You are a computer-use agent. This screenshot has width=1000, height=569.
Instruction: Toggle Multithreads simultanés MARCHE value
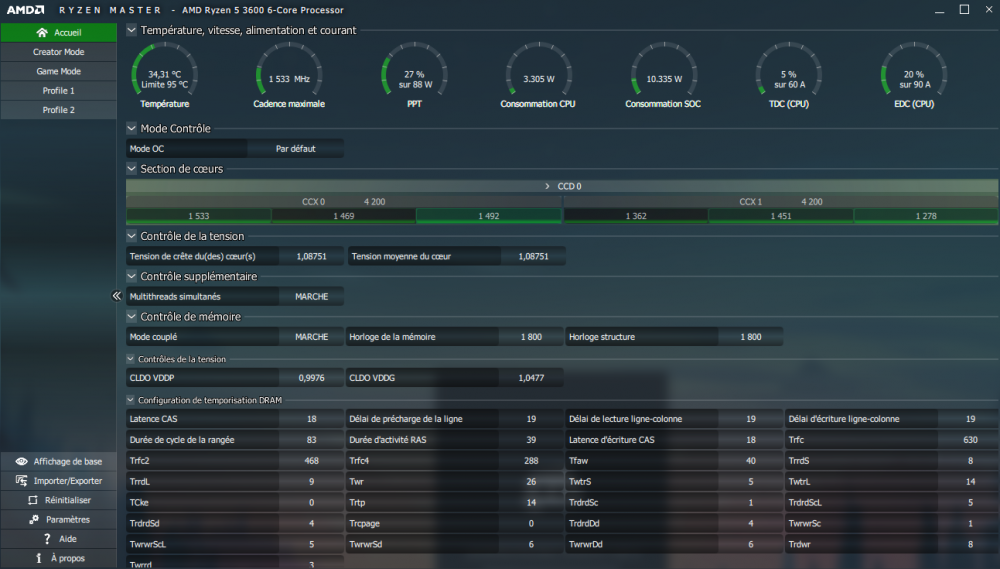pos(311,297)
